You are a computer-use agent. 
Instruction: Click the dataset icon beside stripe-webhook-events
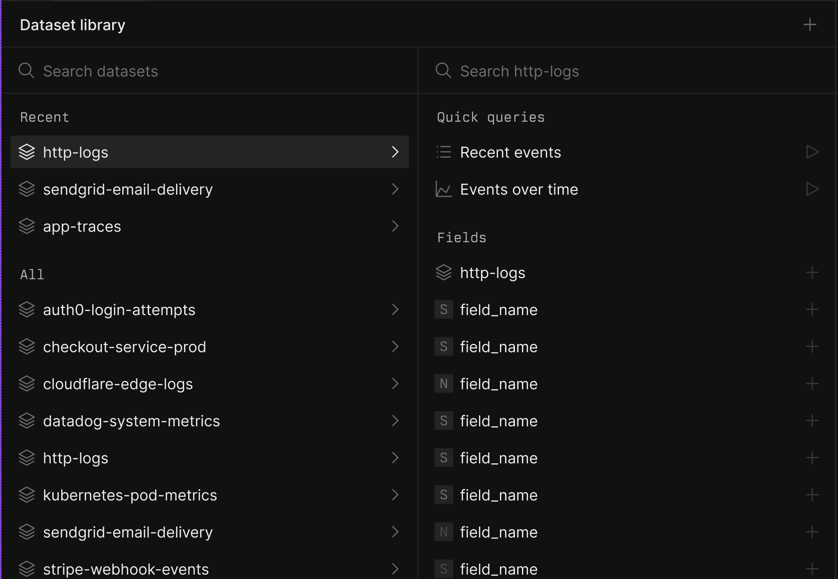coord(27,568)
